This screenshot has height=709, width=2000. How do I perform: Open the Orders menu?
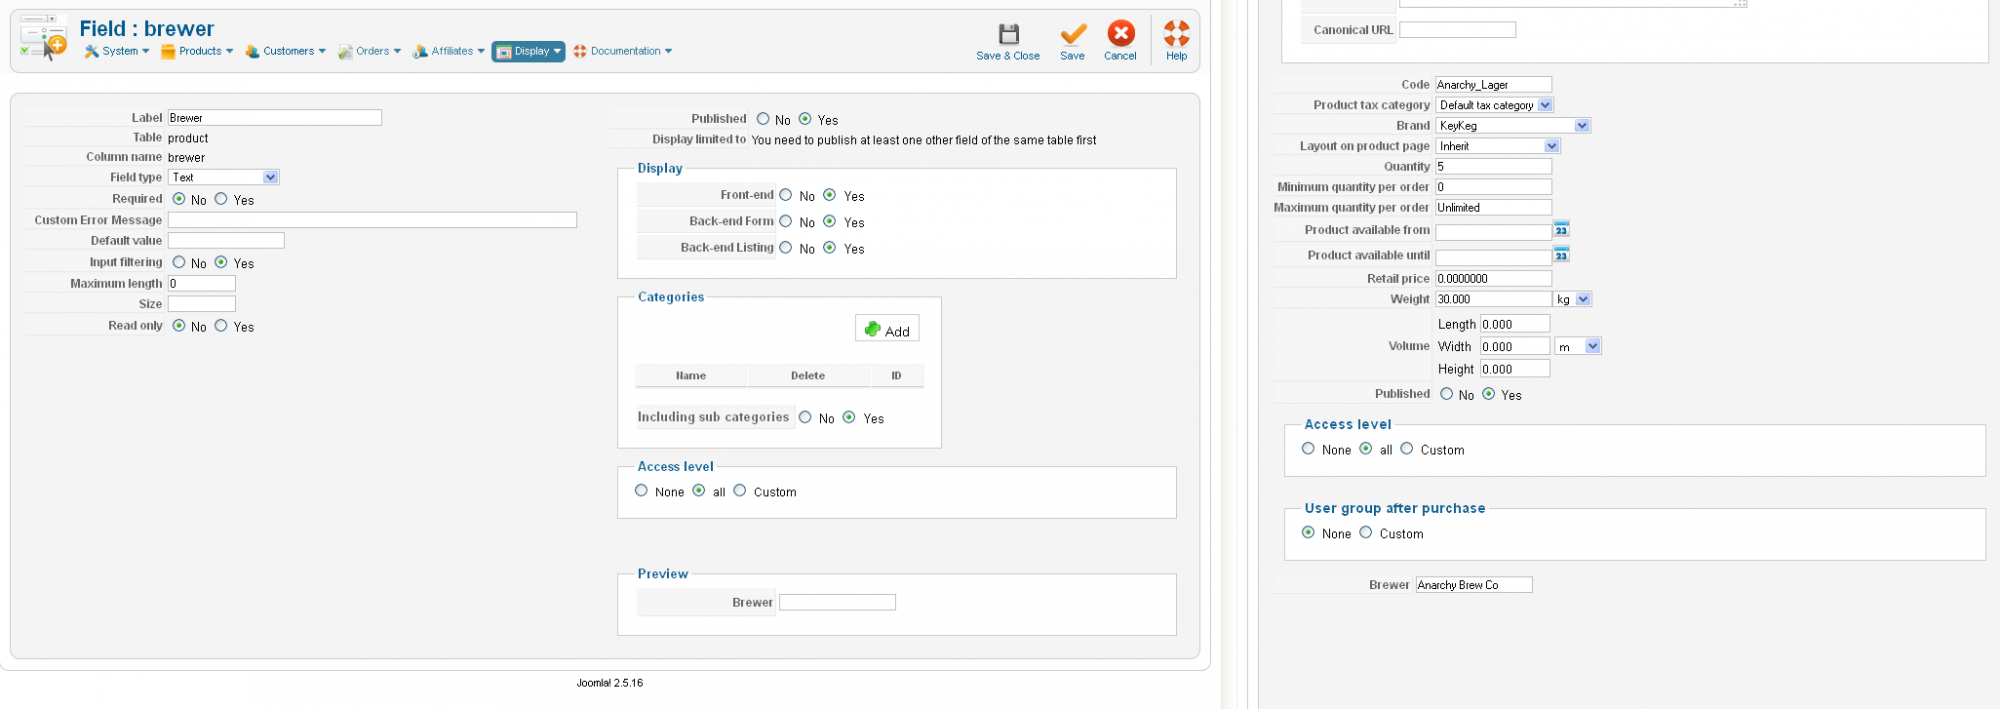pyautogui.click(x=369, y=51)
